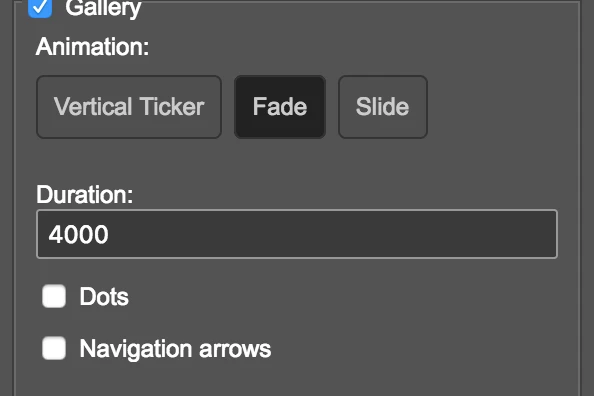Disable the Gallery option via its blue checkmark
This screenshot has width=594, height=396.
click(x=40, y=7)
